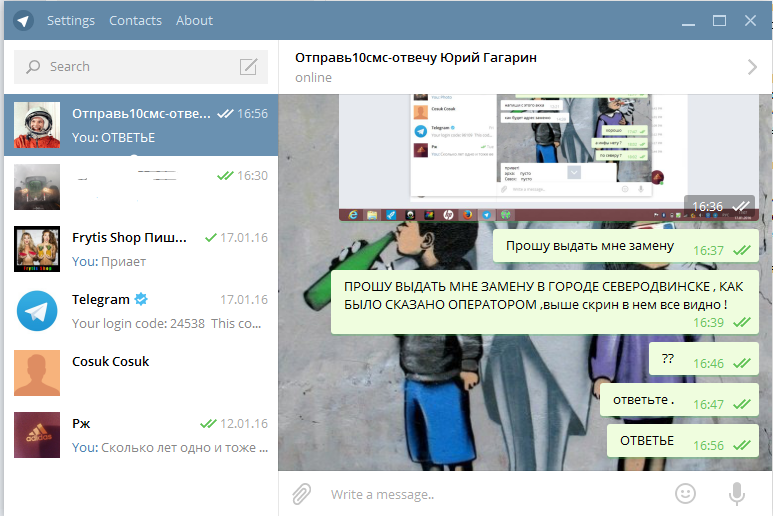The image size is (773, 516).
Task: Click chat title Отправь10смс-отвечу Юрий Гагарин
Action: [x=416, y=58]
